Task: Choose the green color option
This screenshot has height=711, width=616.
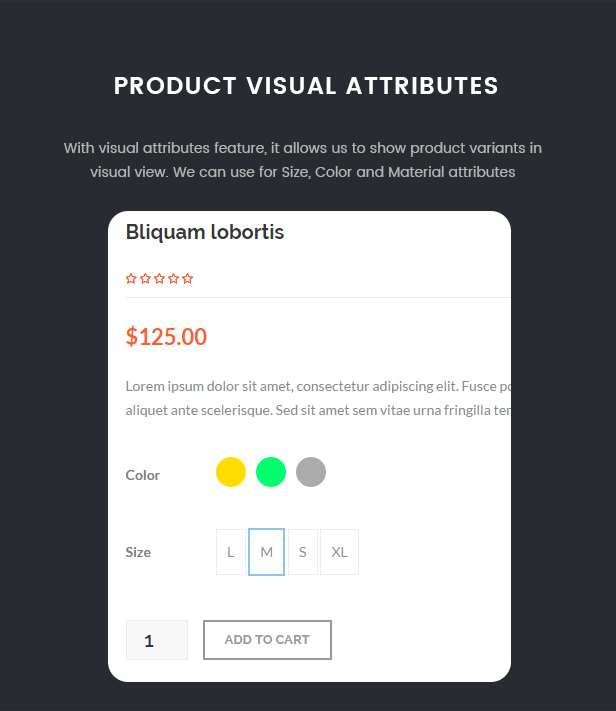Action: pyautogui.click(x=271, y=472)
